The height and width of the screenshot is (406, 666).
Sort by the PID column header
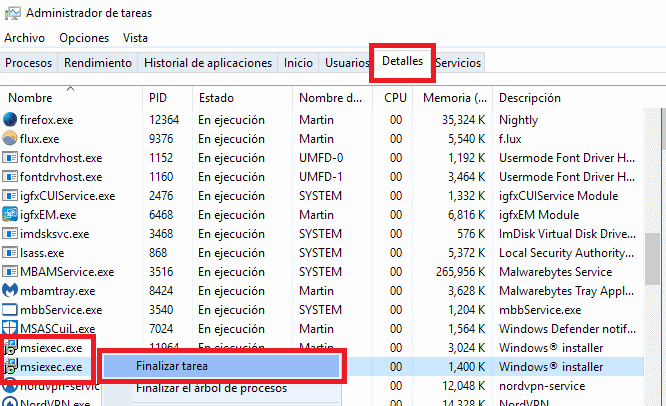167,98
